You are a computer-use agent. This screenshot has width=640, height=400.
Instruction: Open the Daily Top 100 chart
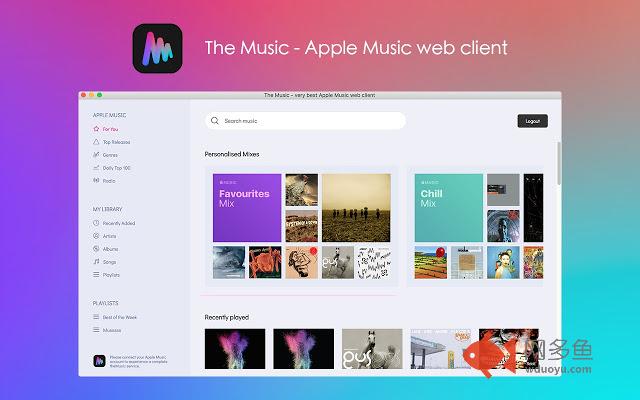(111, 168)
